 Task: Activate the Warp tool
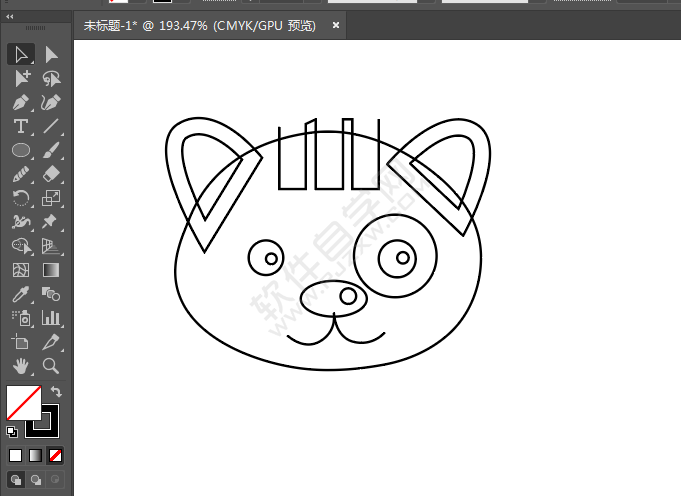21,222
